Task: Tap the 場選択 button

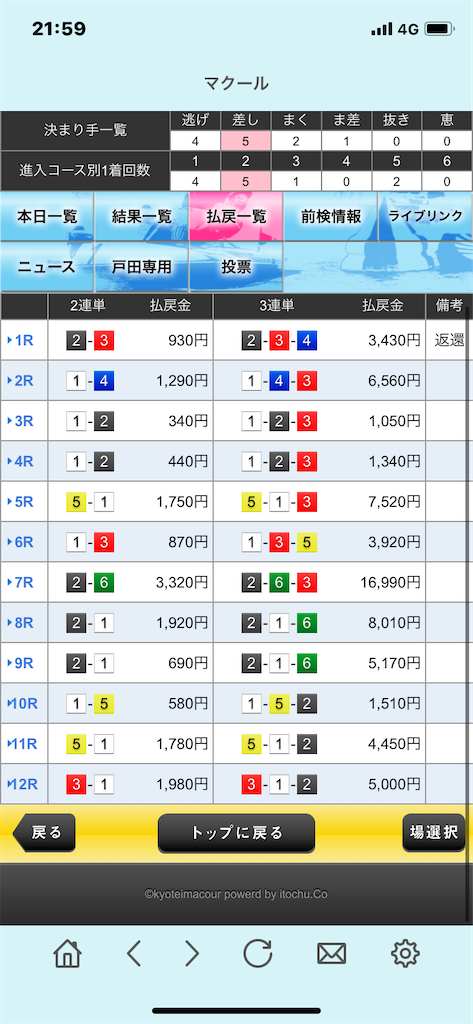Action: click(434, 833)
